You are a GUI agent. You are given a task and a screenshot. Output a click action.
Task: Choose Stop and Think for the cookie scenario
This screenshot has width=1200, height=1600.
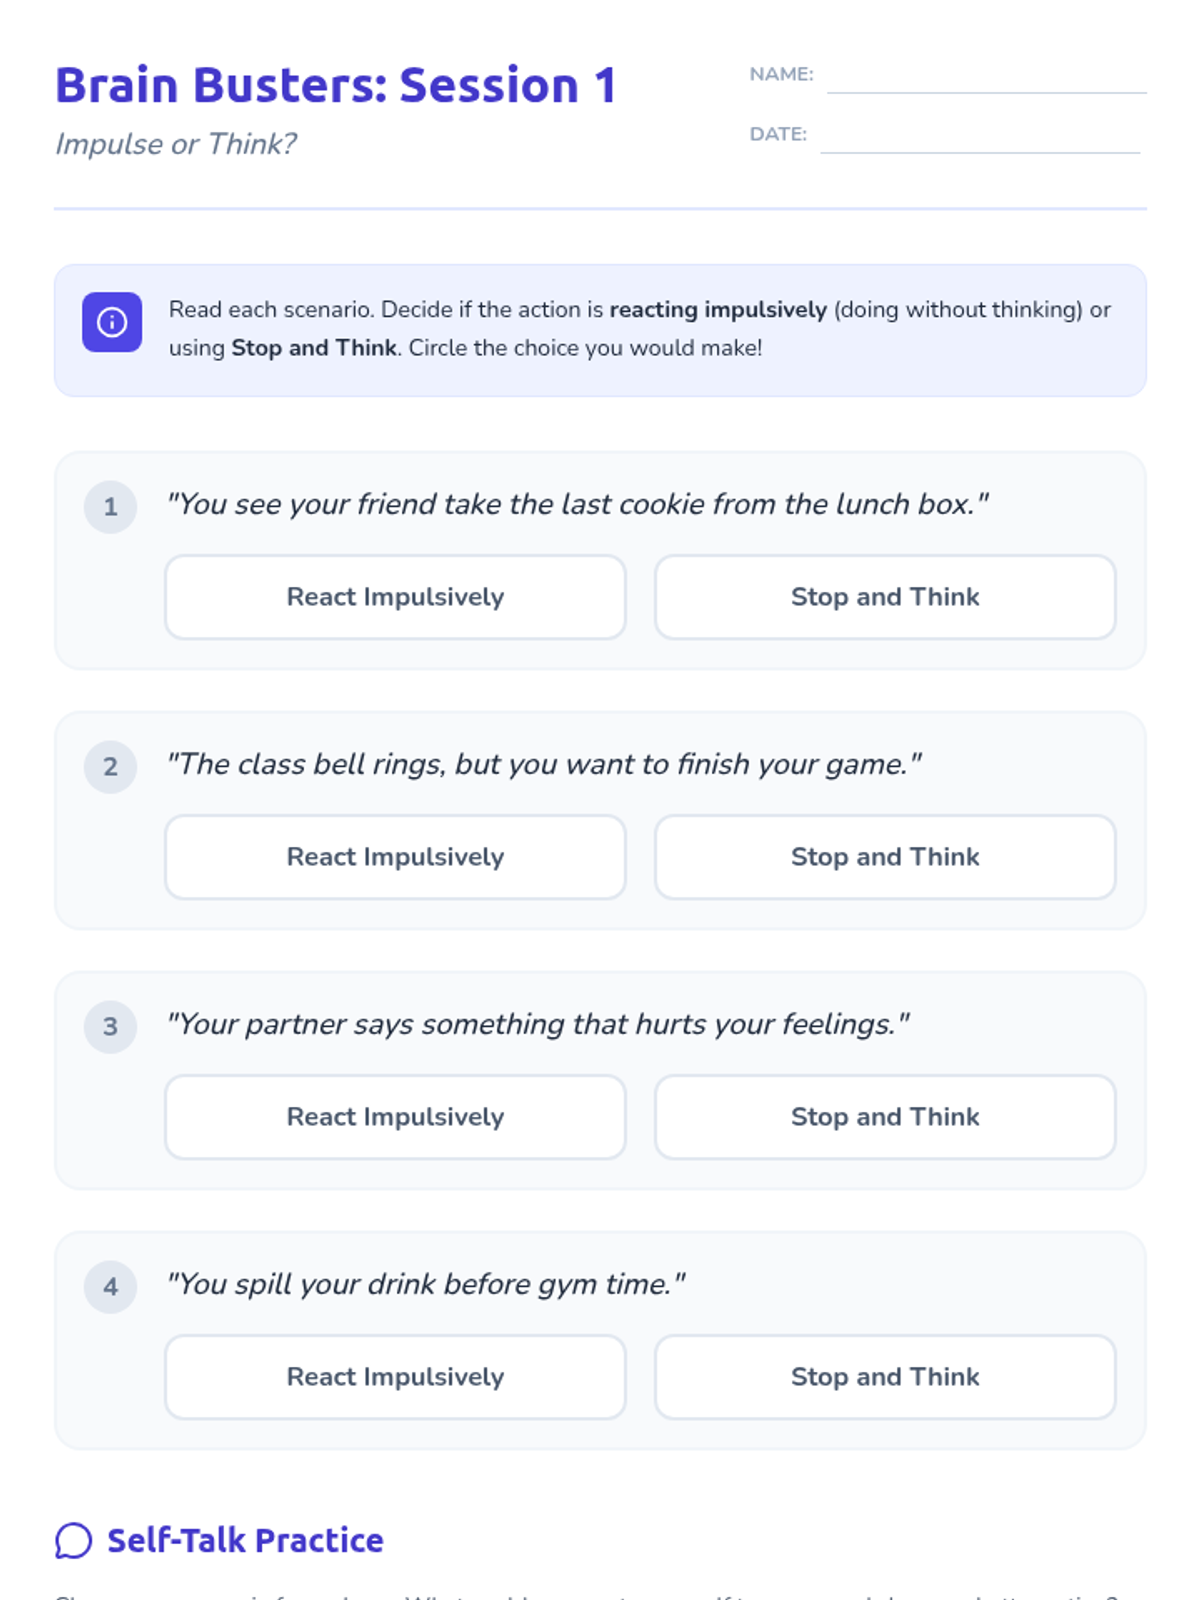click(x=885, y=597)
